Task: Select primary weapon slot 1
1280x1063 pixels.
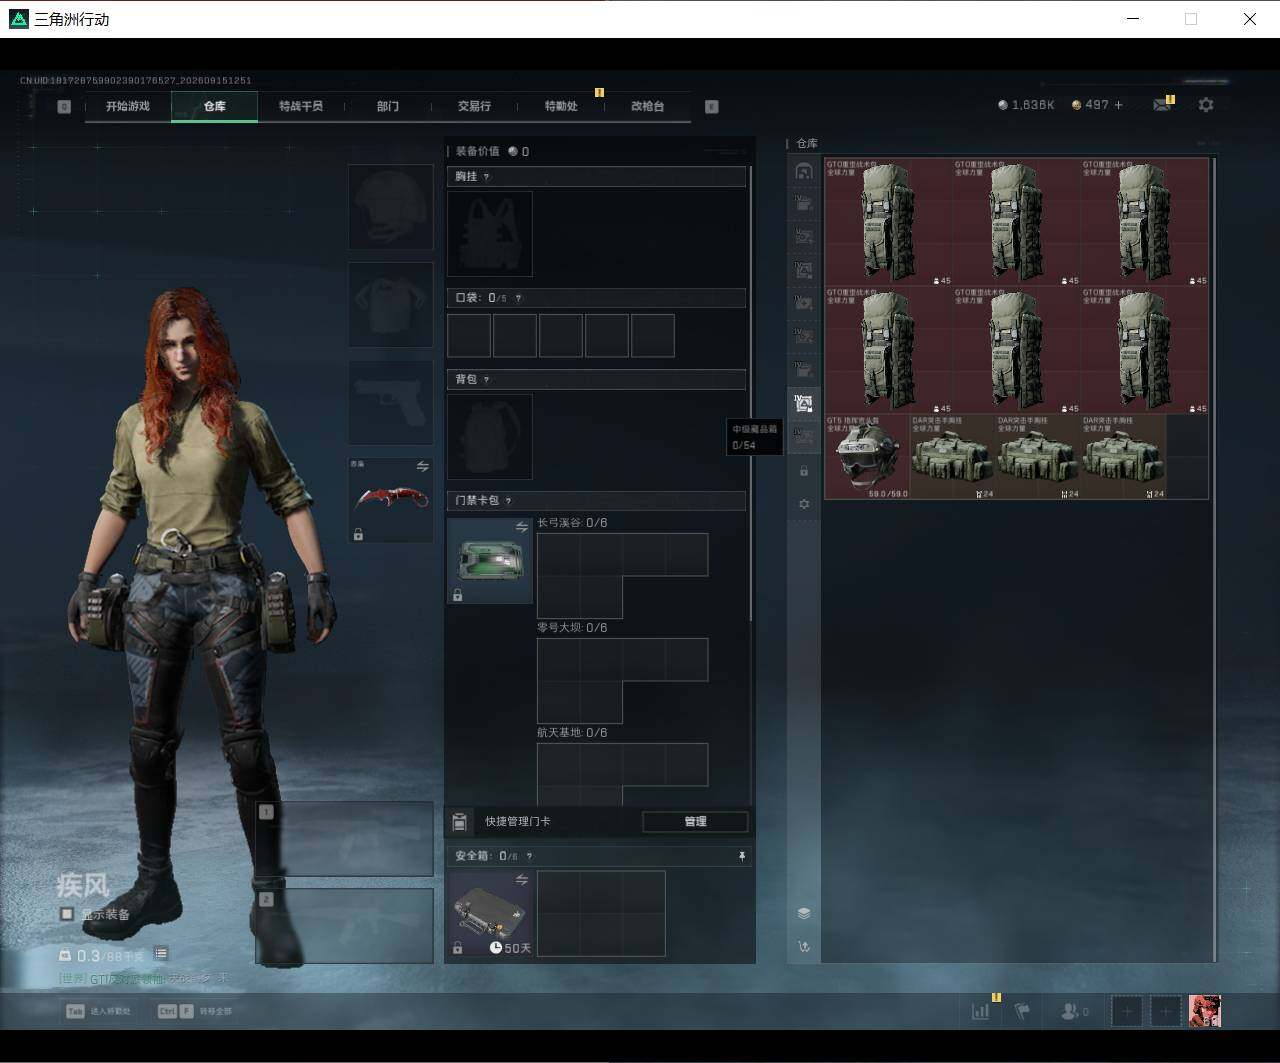Action: 344,839
